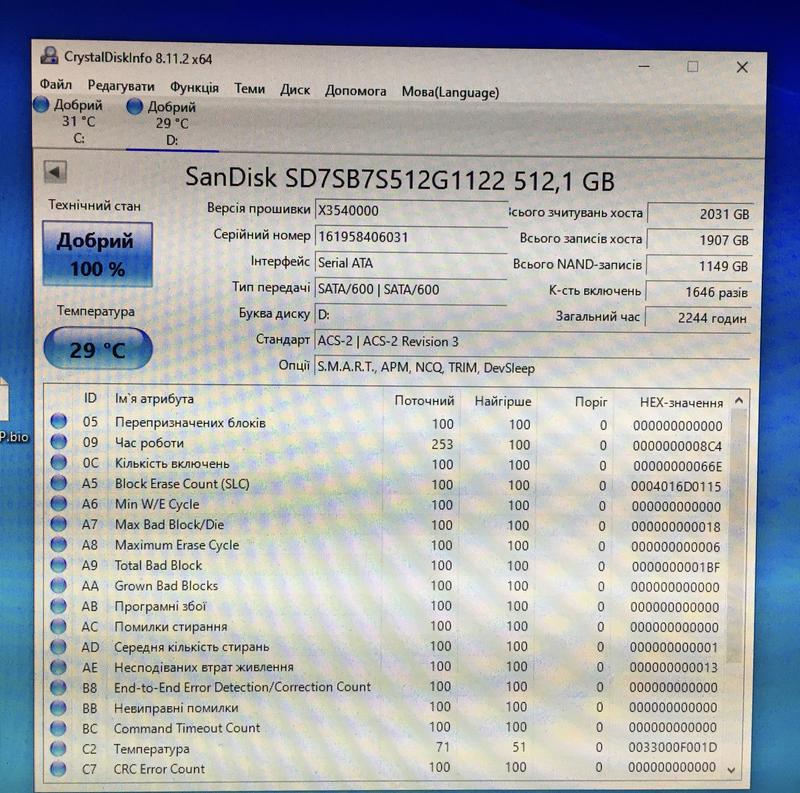This screenshot has width=800, height=793.
Task: Click status orb for Total Bad Block
Action: point(59,566)
